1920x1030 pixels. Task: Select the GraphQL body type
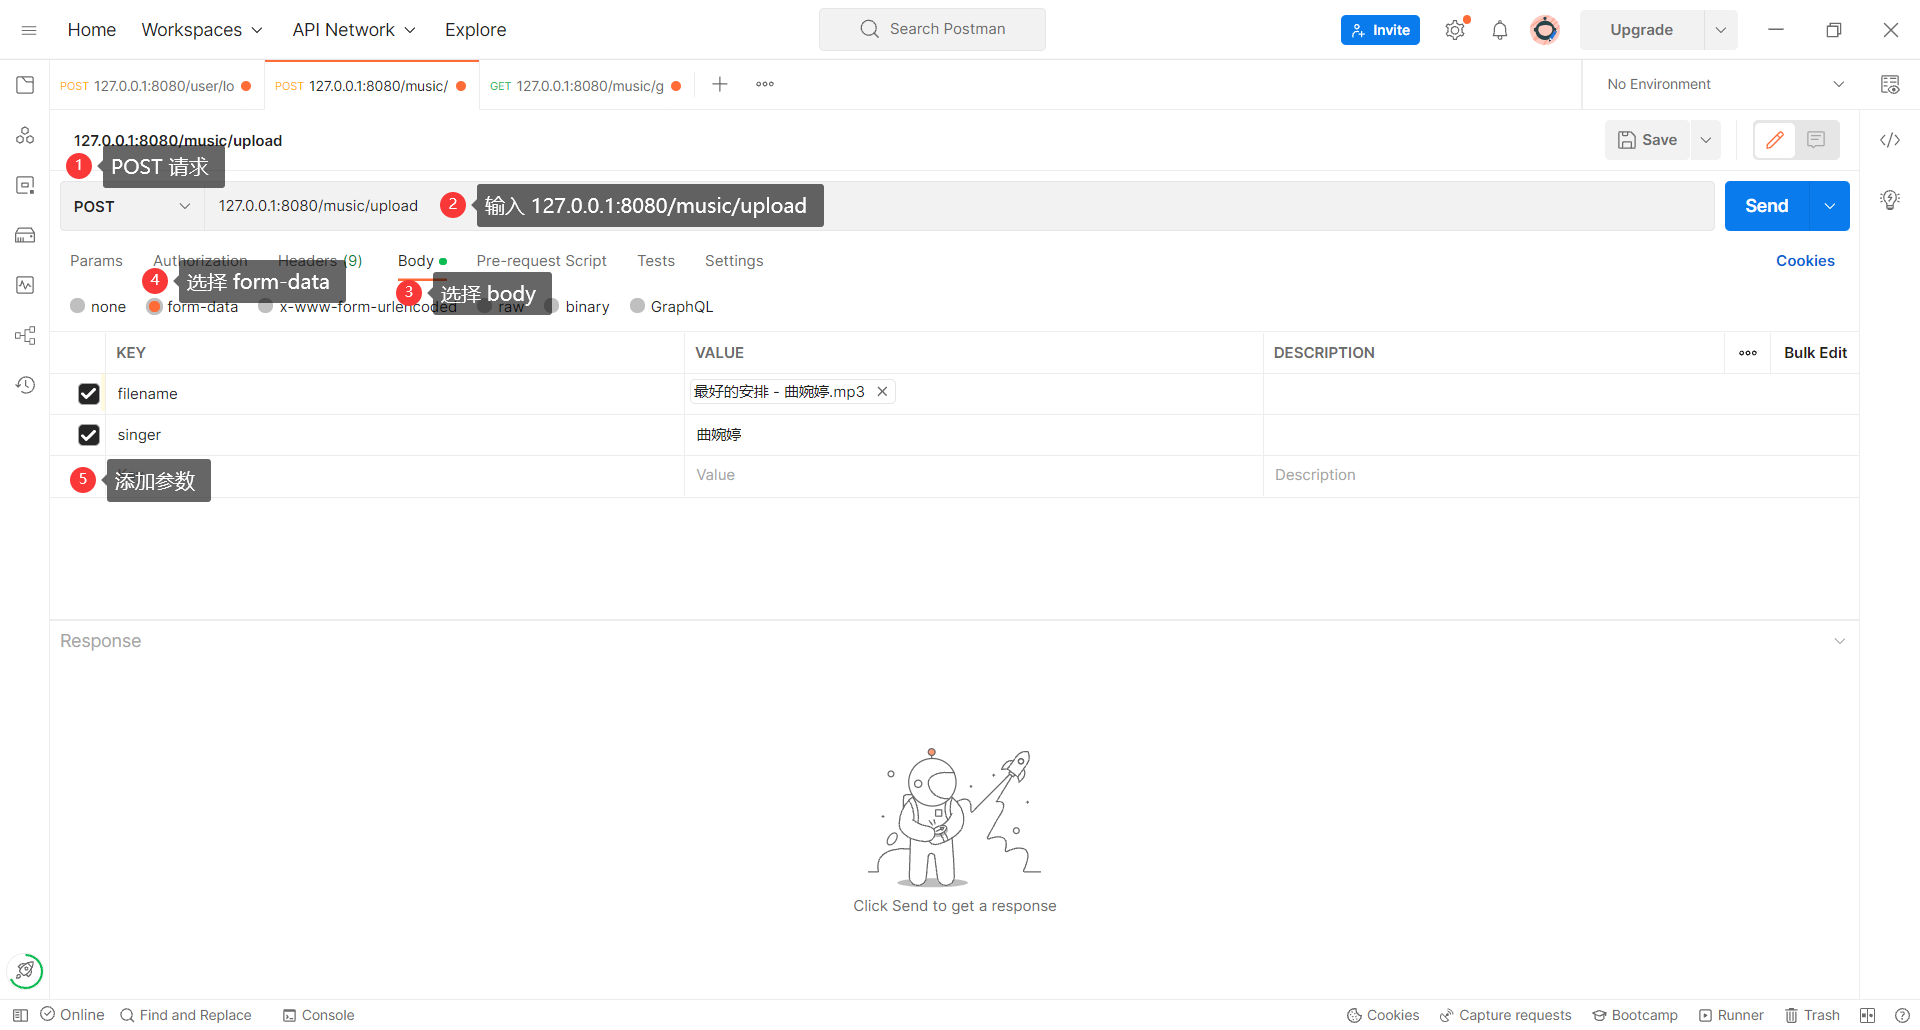pos(637,306)
